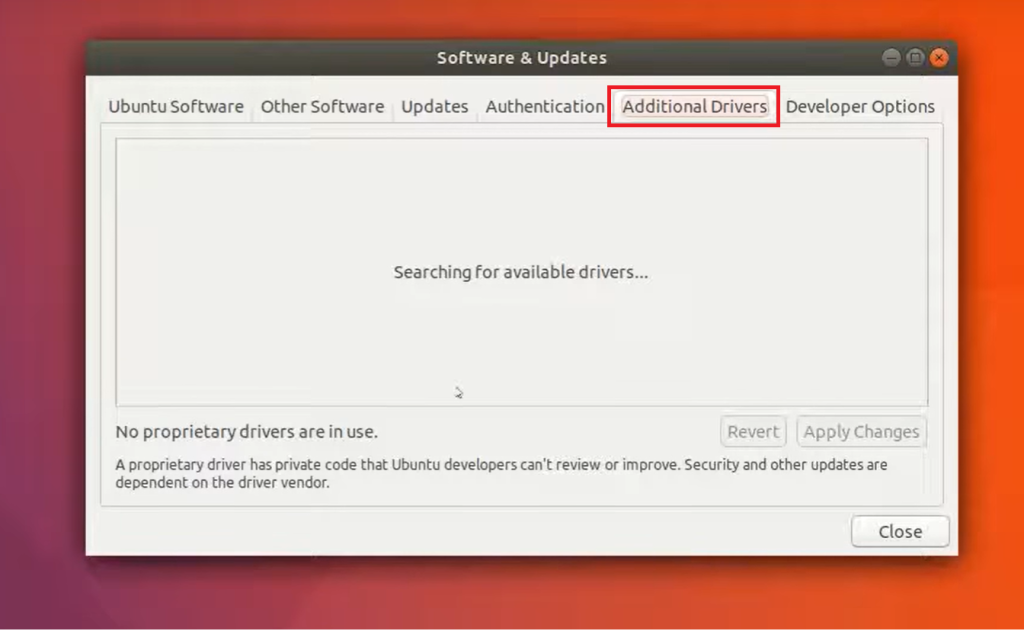Click the Apply Changes button
This screenshot has width=1024, height=631.
click(861, 431)
